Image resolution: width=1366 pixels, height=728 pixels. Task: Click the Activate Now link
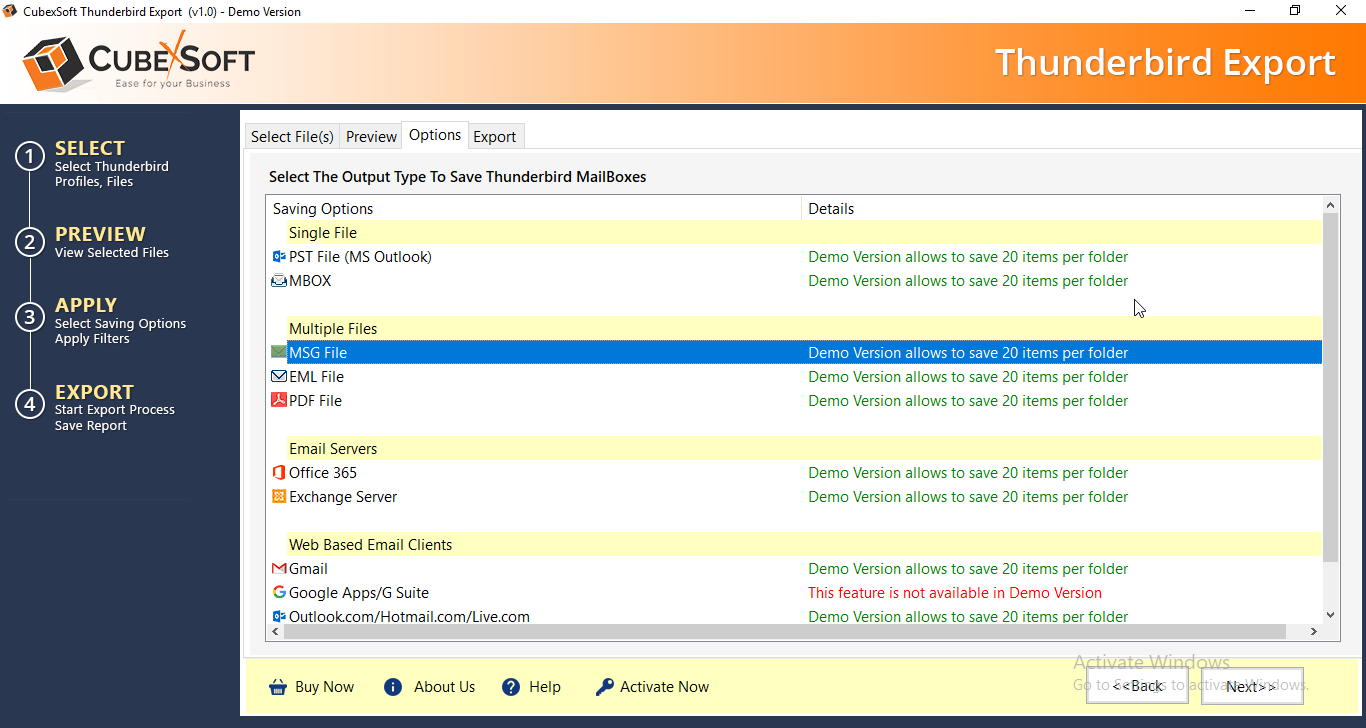[x=664, y=687]
